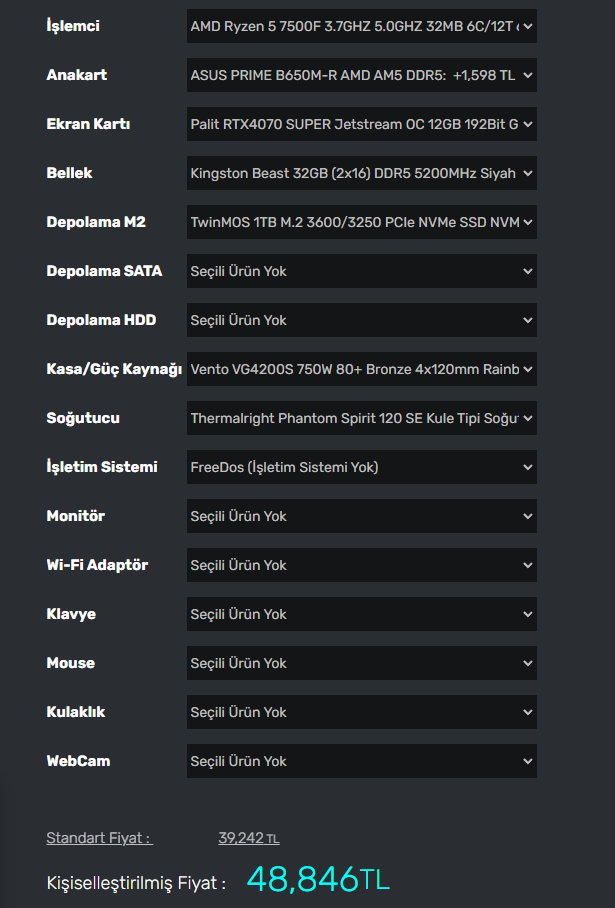This screenshot has height=908, width=615.
Task: Open the İşlemci processor dropdown
Action: point(361,26)
